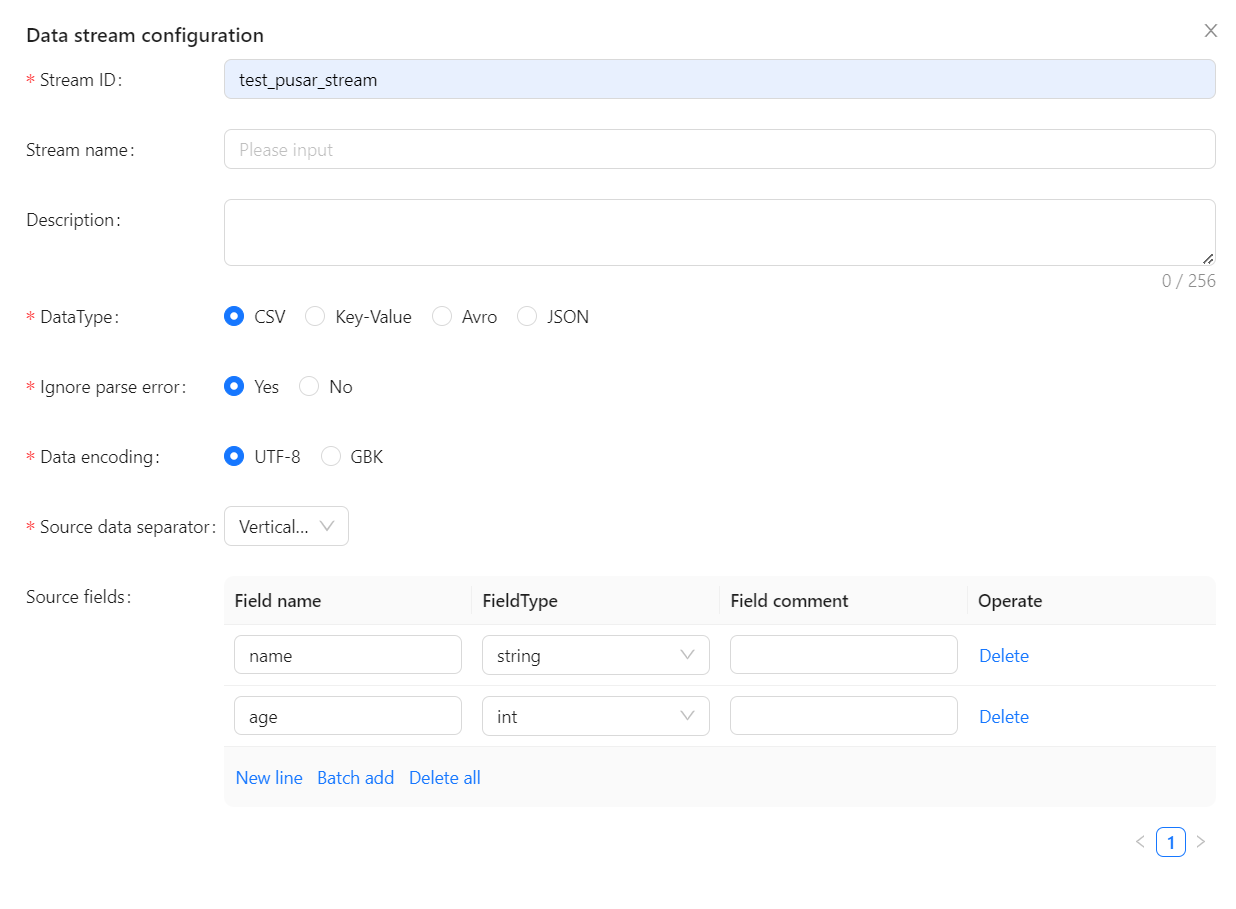Add a New line to source fields

[269, 778]
